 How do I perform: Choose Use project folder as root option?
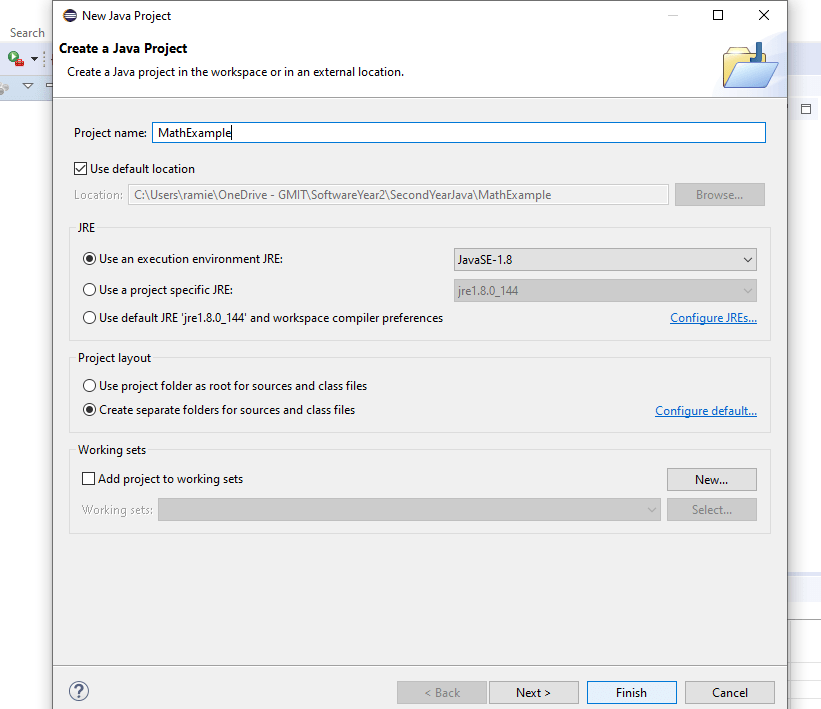tap(90, 386)
